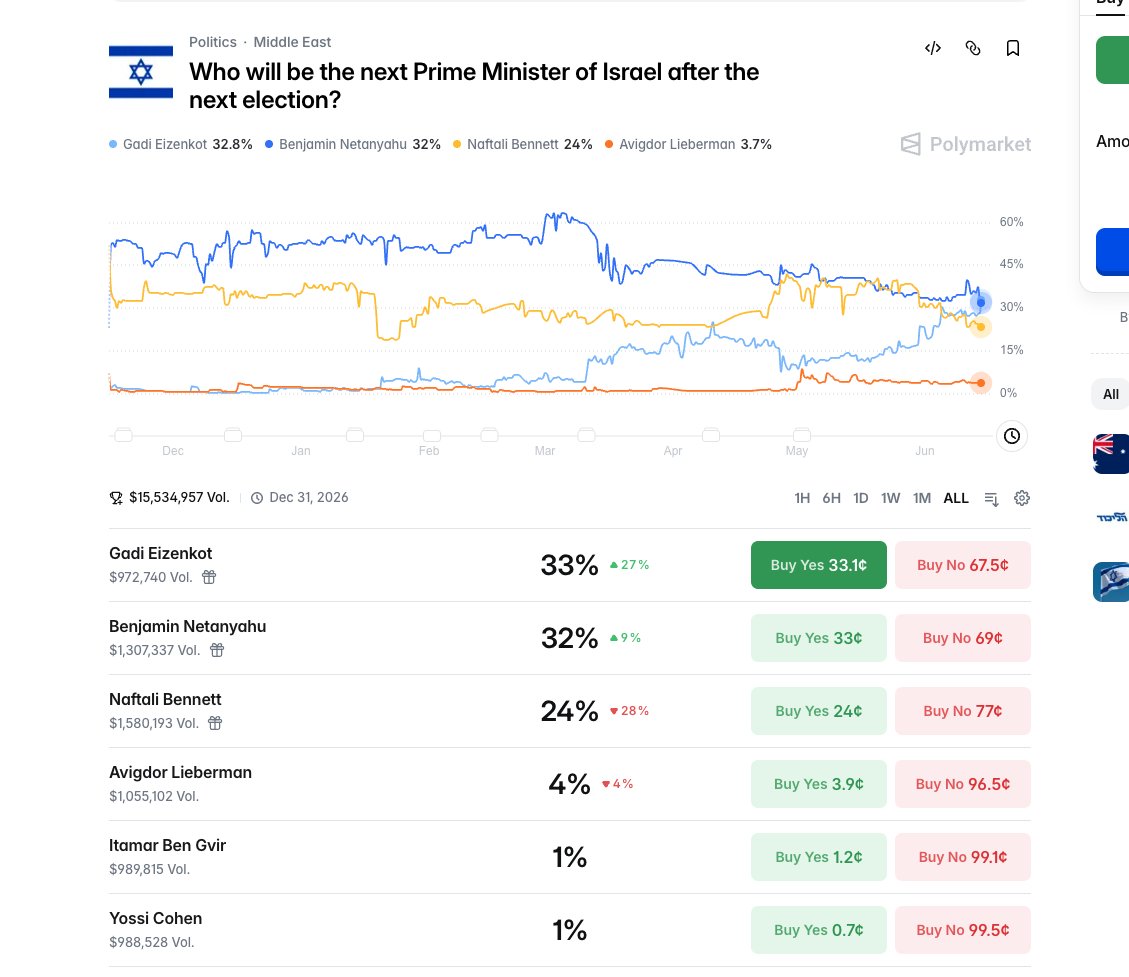Copy the market link icon

point(973,48)
